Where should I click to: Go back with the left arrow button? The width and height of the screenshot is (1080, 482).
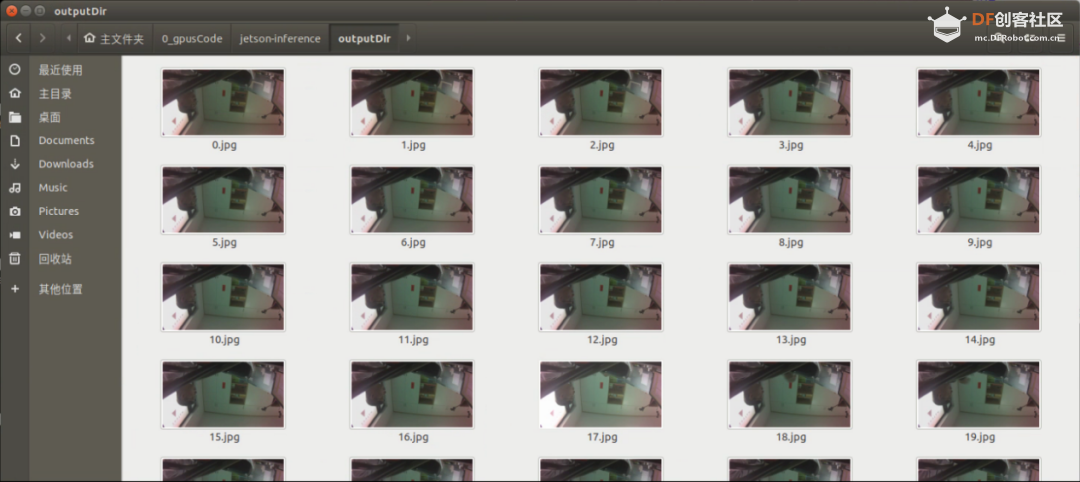click(x=19, y=38)
